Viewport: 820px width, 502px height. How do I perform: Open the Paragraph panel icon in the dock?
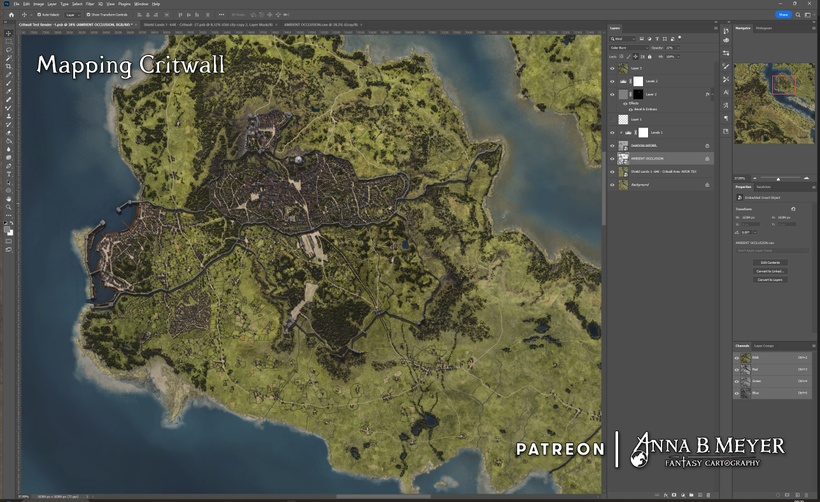tap(726, 119)
